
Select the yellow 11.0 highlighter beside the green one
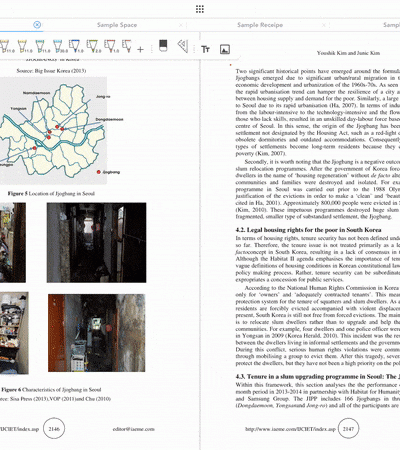coord(24,46)
